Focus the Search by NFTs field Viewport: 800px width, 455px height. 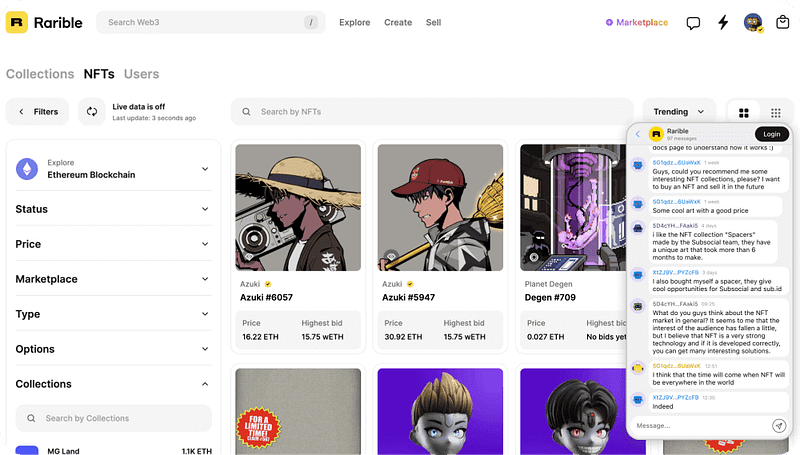(x=432, y=112)
